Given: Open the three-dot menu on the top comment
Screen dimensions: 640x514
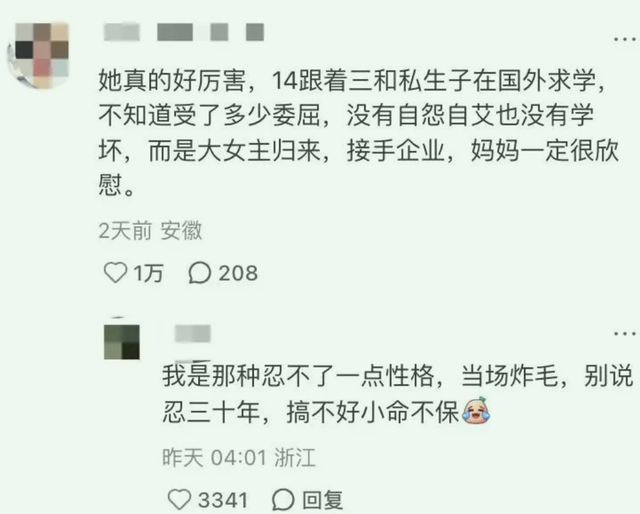Looking at the screenshot, I should point(624,39).
